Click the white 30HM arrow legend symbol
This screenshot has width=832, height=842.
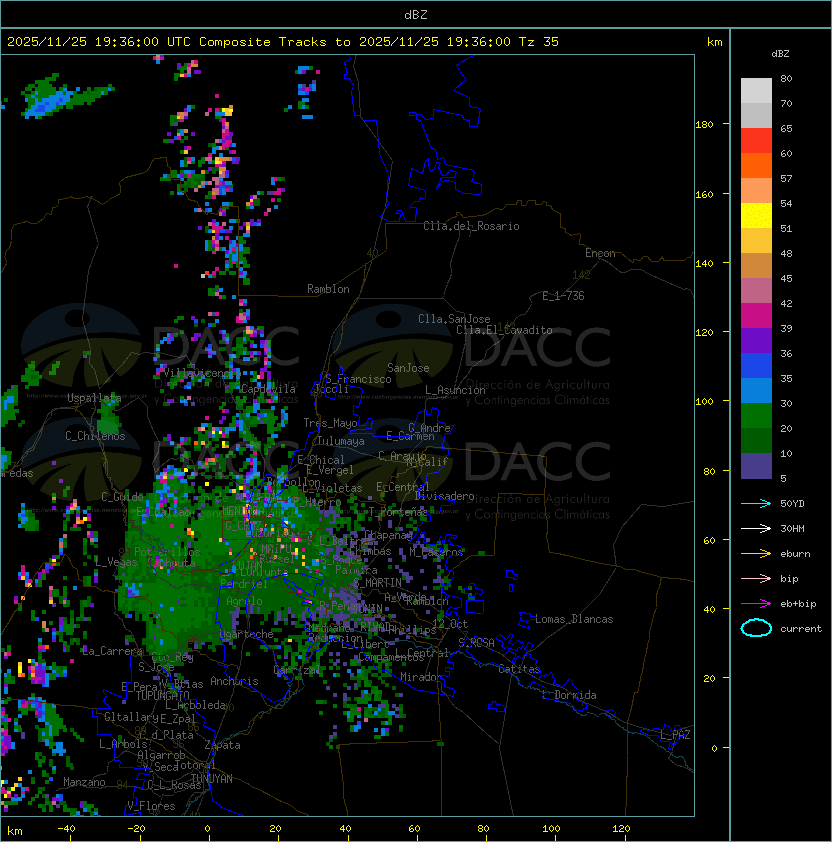(x=756, y=528)
